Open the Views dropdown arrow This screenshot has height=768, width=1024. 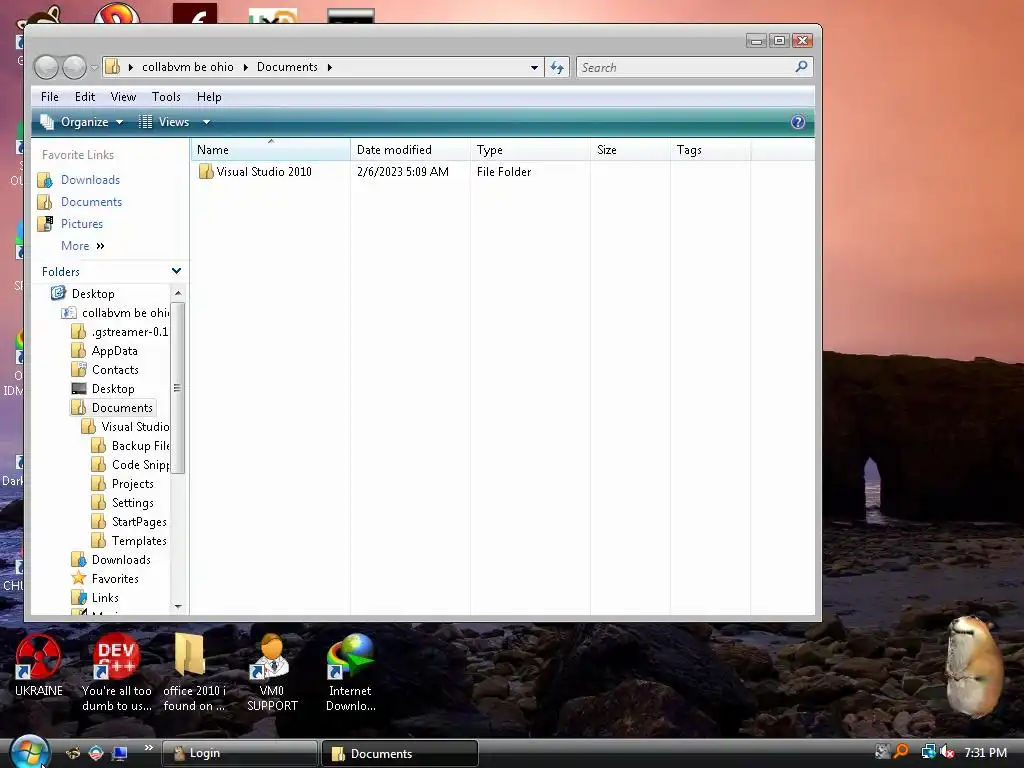206,122
